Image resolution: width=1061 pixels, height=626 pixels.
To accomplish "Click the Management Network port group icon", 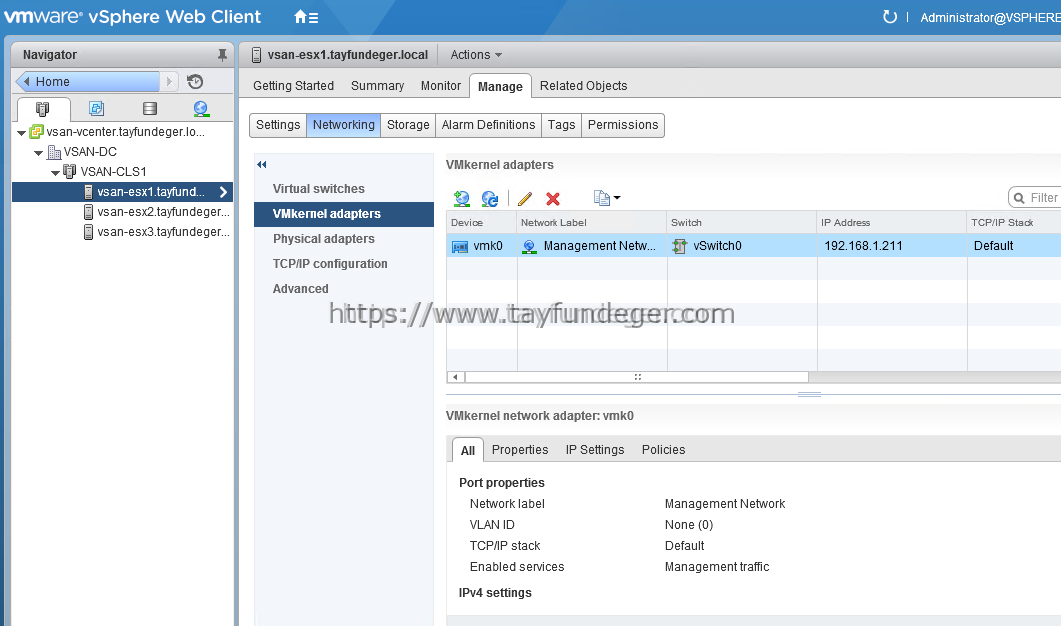I will point(529,246).
